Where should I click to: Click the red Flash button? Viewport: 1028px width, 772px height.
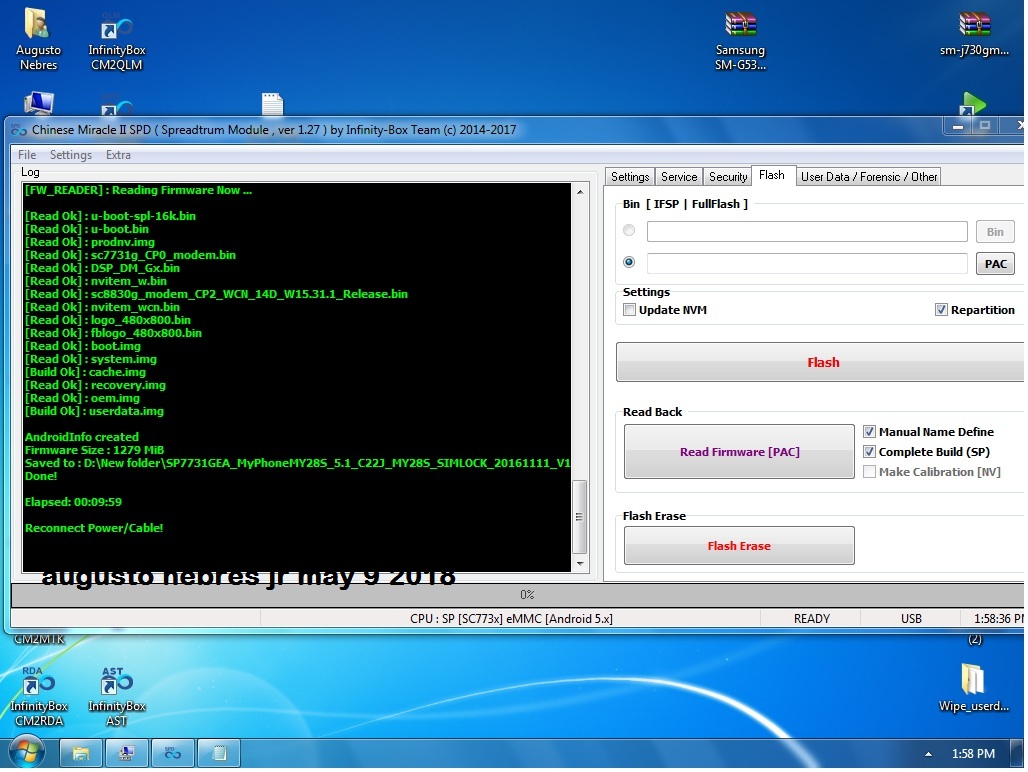822,362
